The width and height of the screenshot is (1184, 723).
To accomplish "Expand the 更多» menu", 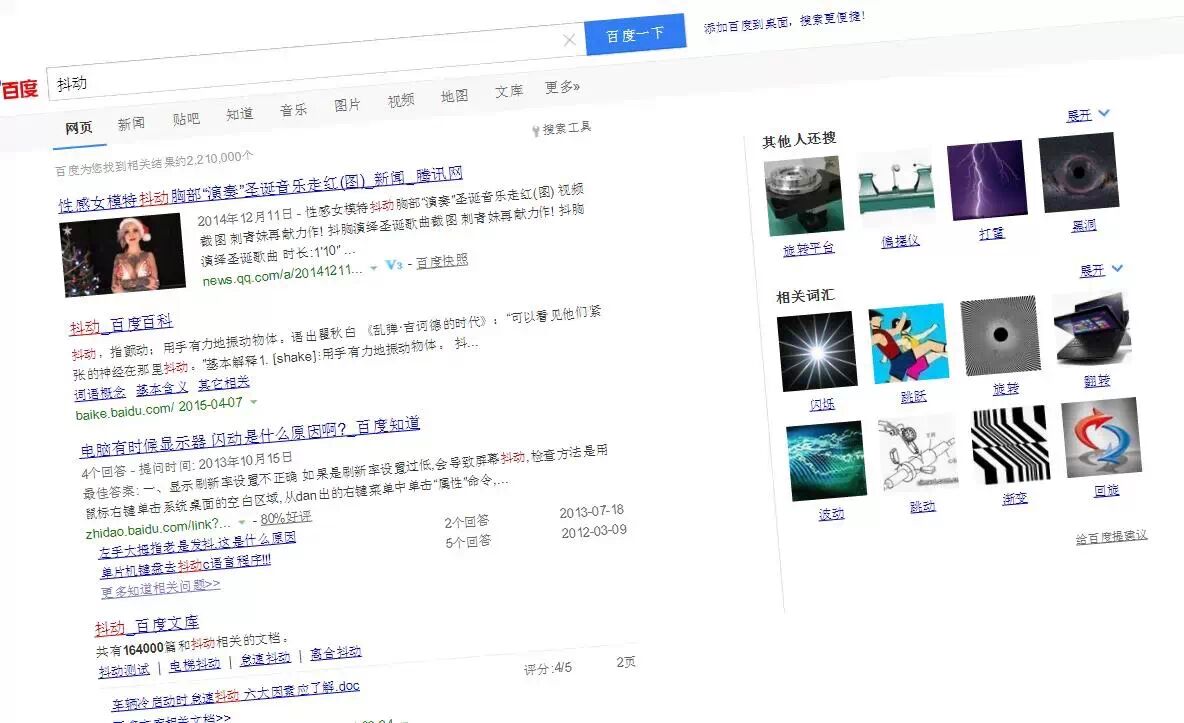I will pyautogui.click(x=563, y=87).
